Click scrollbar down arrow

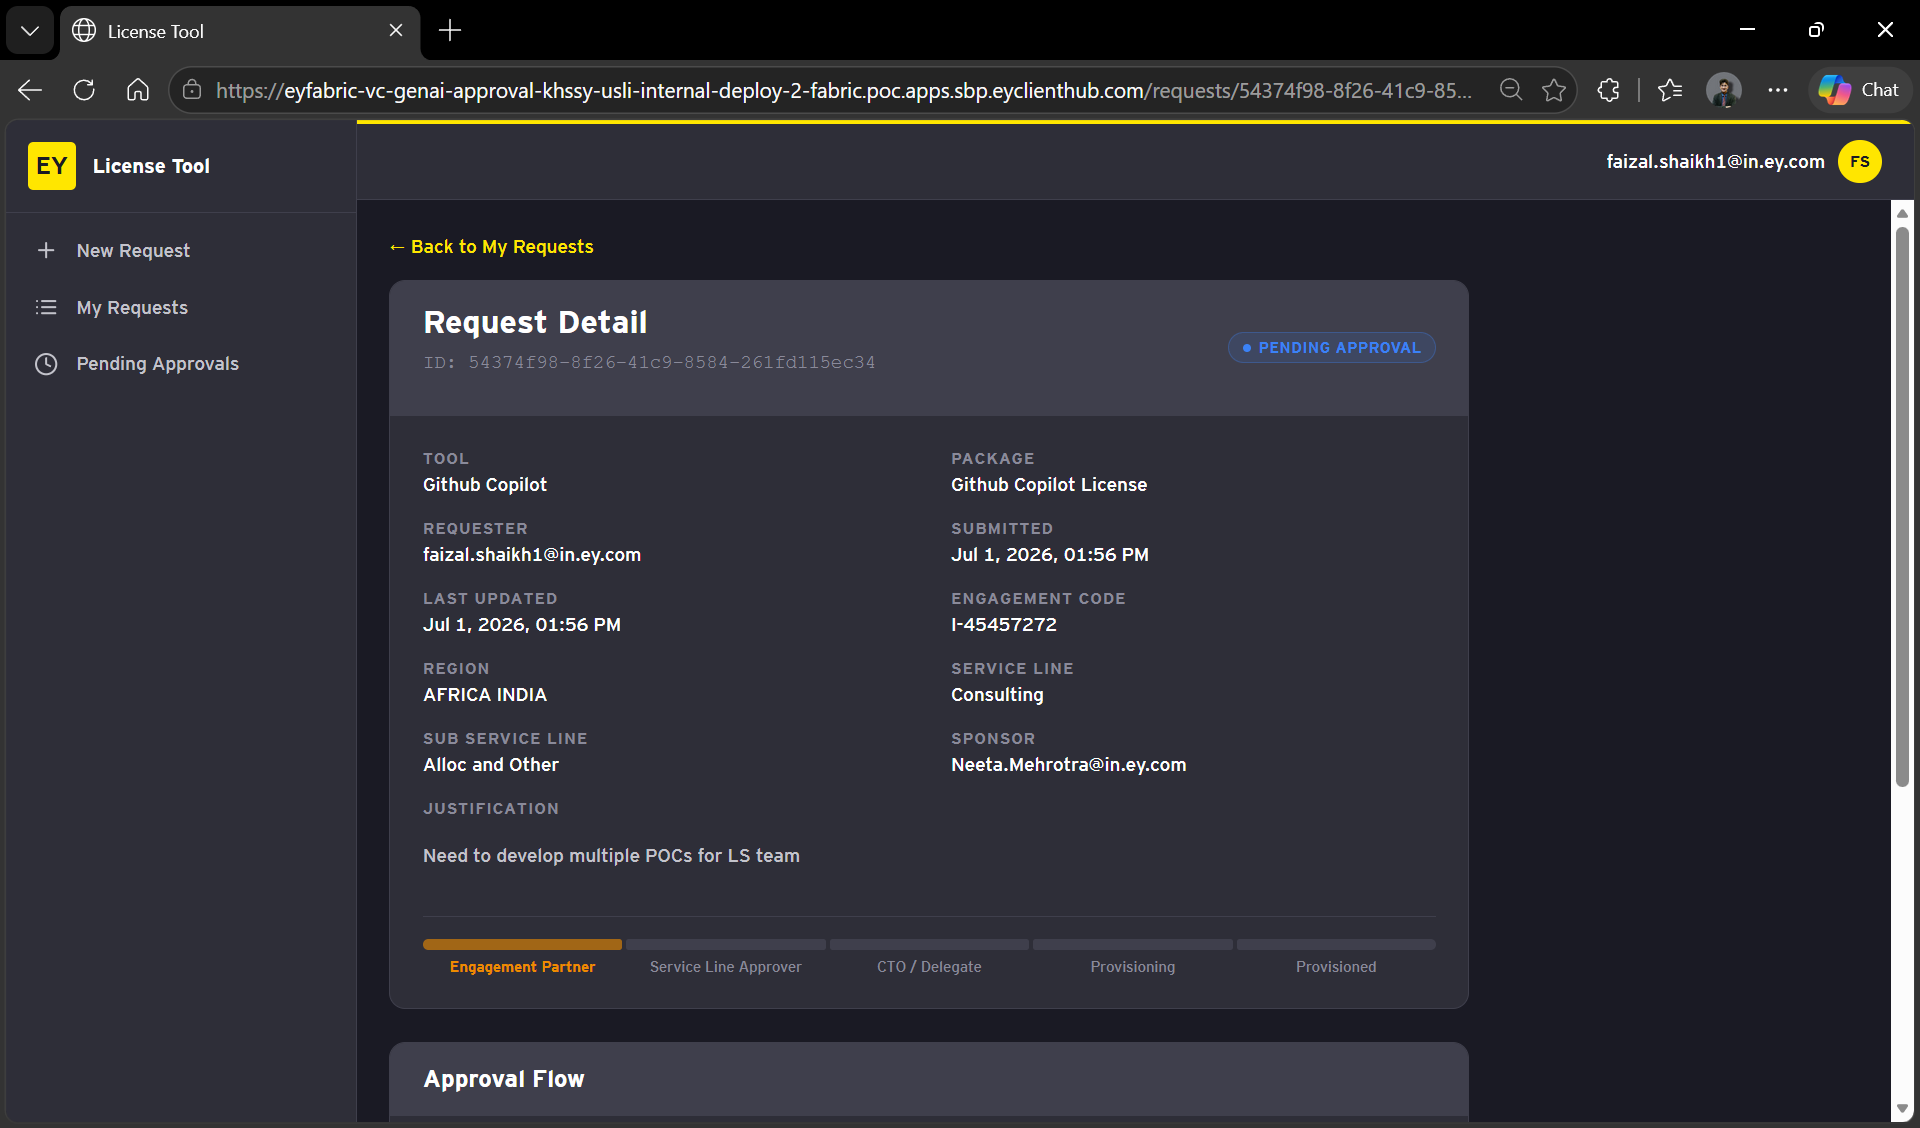[1902, 1109]
